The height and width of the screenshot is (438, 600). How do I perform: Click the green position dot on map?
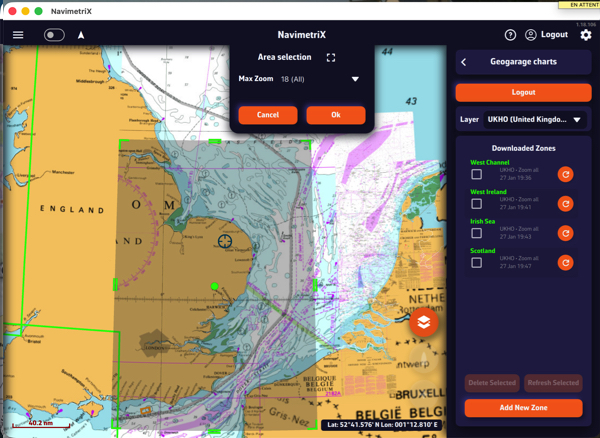pyautogui.click(x=214, y=286)
